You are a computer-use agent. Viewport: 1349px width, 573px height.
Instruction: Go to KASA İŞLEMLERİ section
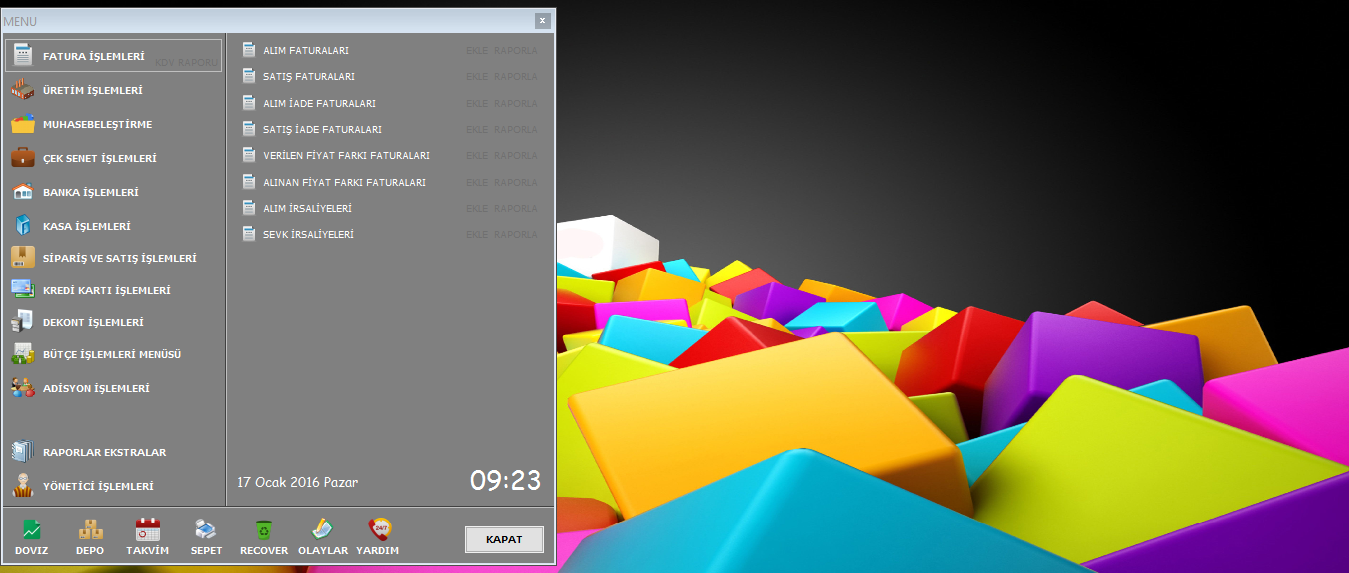click(x=86, y=226)
